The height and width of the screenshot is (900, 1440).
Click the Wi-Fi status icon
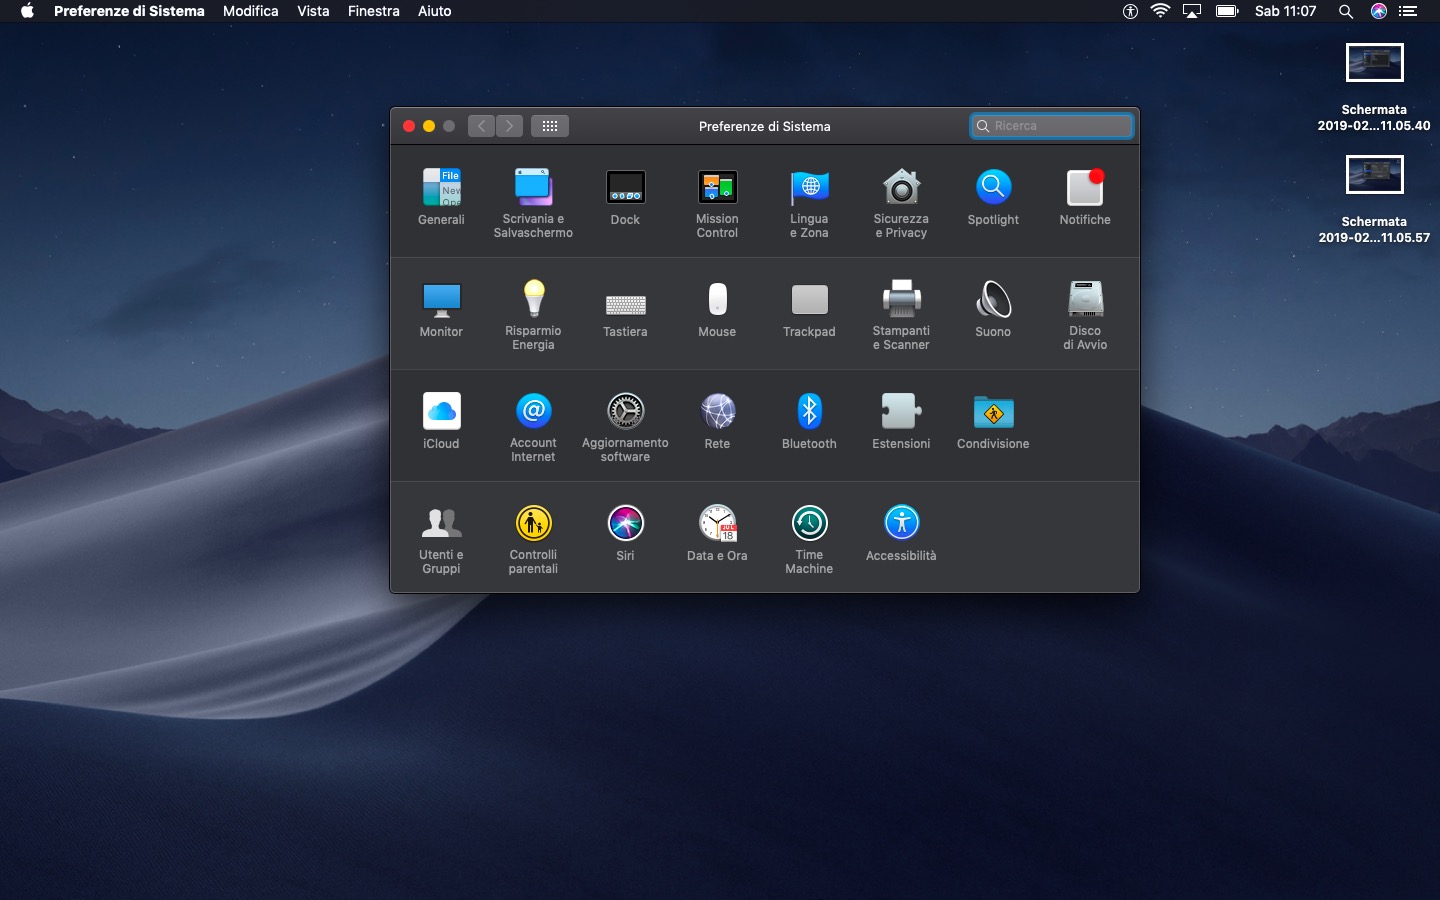click(x=1160, y=11)
